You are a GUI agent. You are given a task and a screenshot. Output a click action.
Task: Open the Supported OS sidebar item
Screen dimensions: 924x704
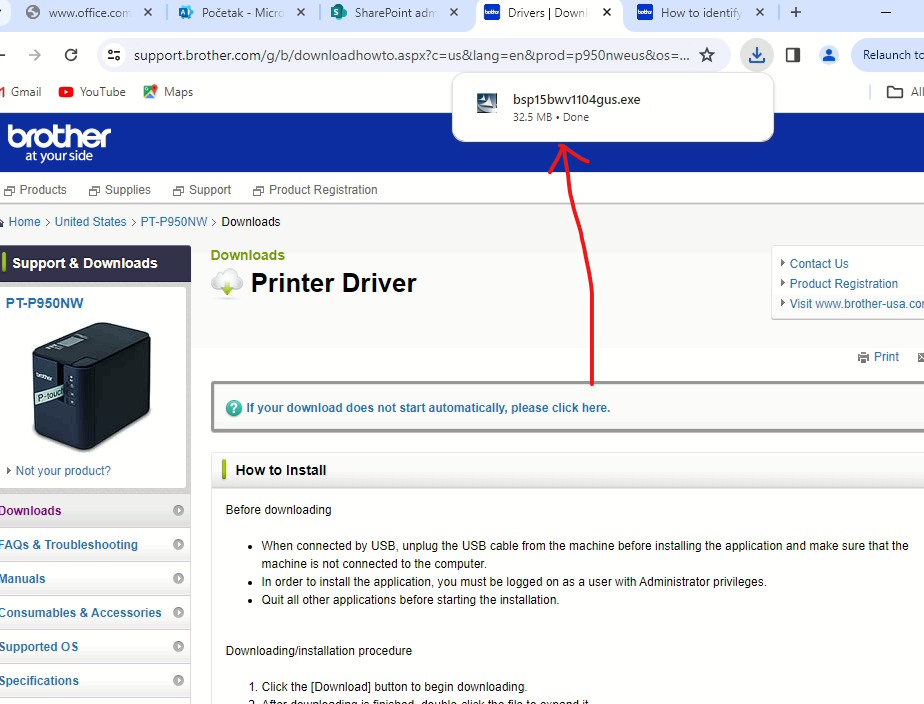click(x=93, y=647)
